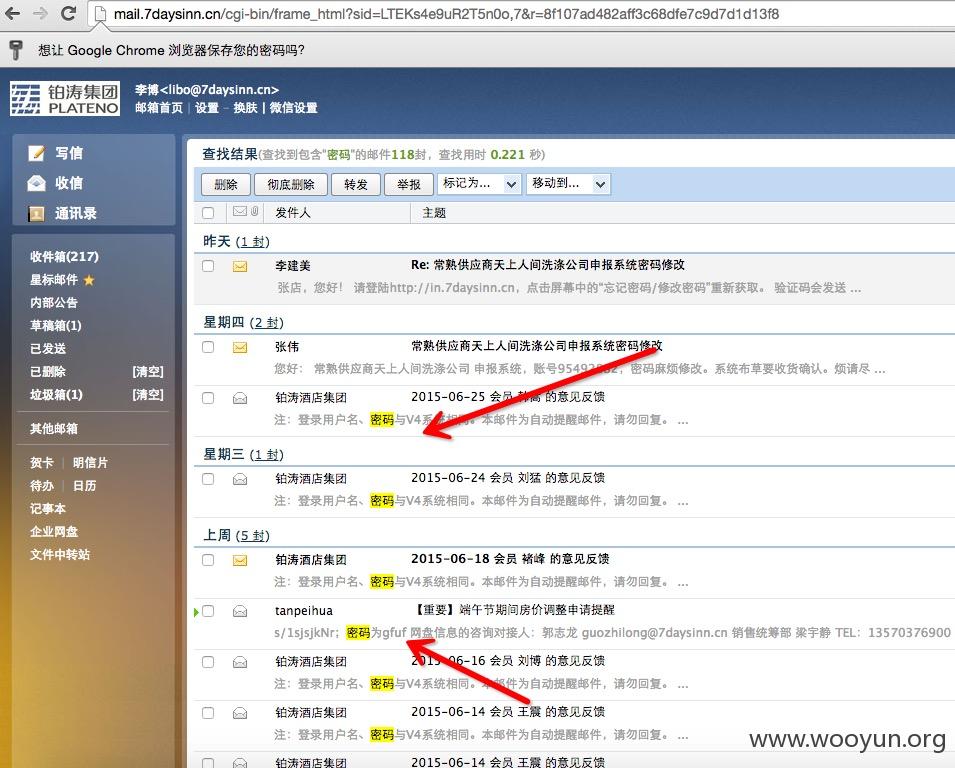Go back with the browser back arrow

click(12, 13)
